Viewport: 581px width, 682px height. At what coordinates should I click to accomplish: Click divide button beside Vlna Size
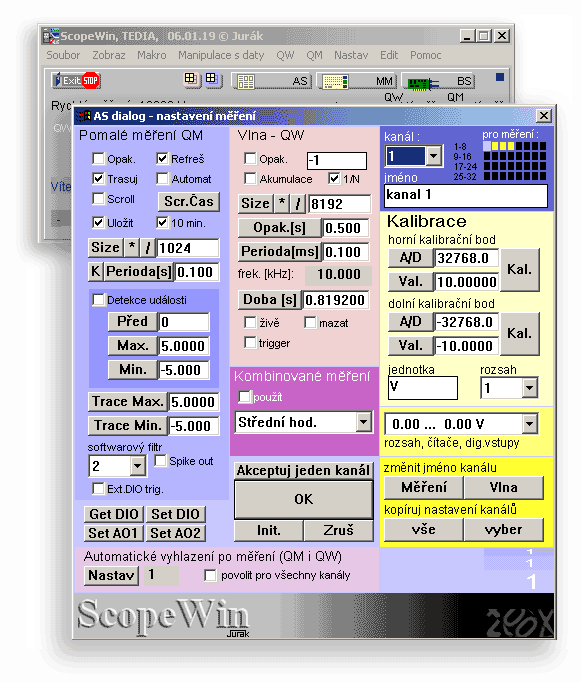click(298, 204)
